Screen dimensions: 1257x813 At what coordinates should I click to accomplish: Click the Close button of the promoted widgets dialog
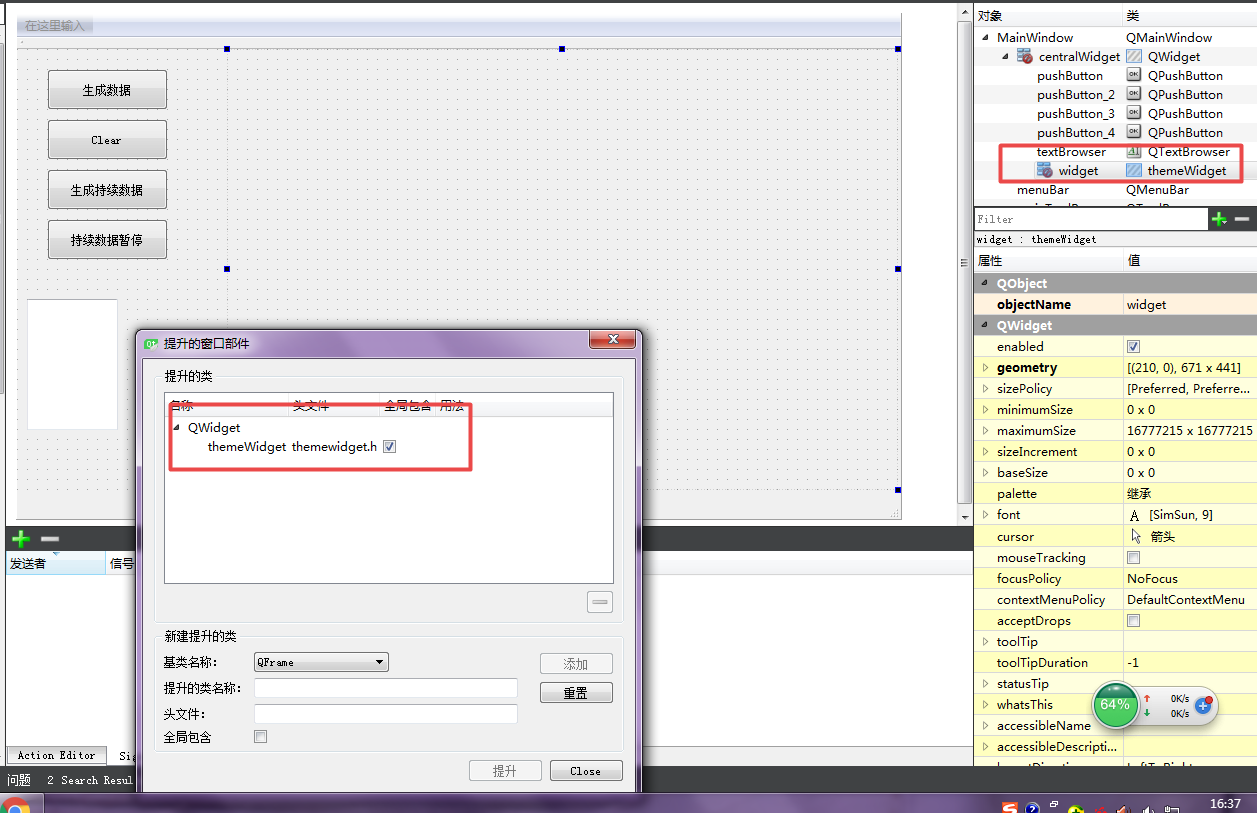click(x=586, y=770)
